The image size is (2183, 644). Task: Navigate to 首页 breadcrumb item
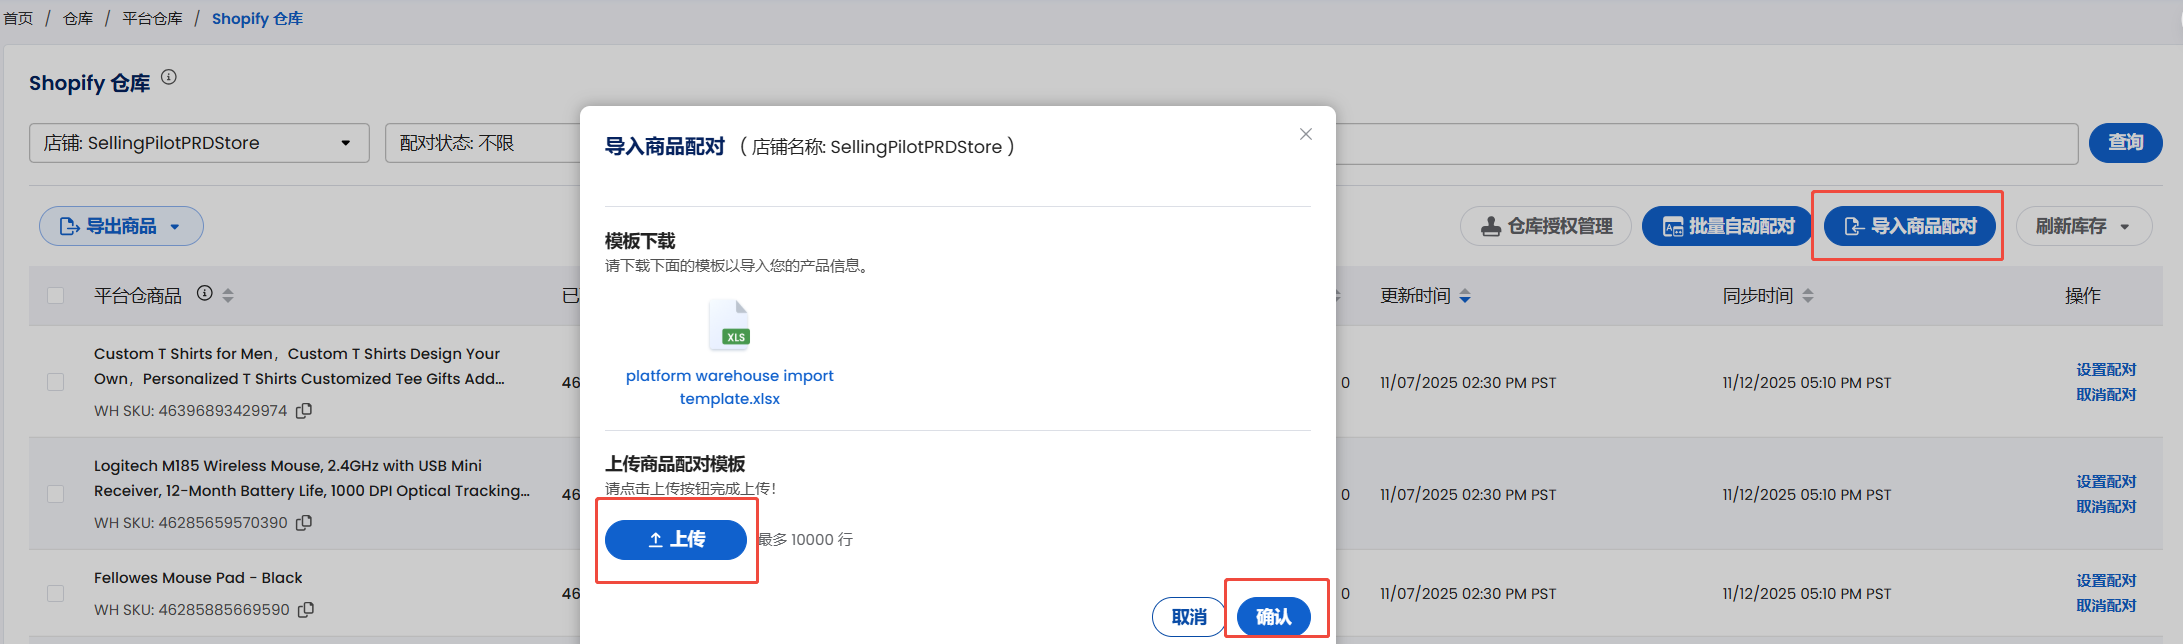pyautogui.click(x=18, y=19)
